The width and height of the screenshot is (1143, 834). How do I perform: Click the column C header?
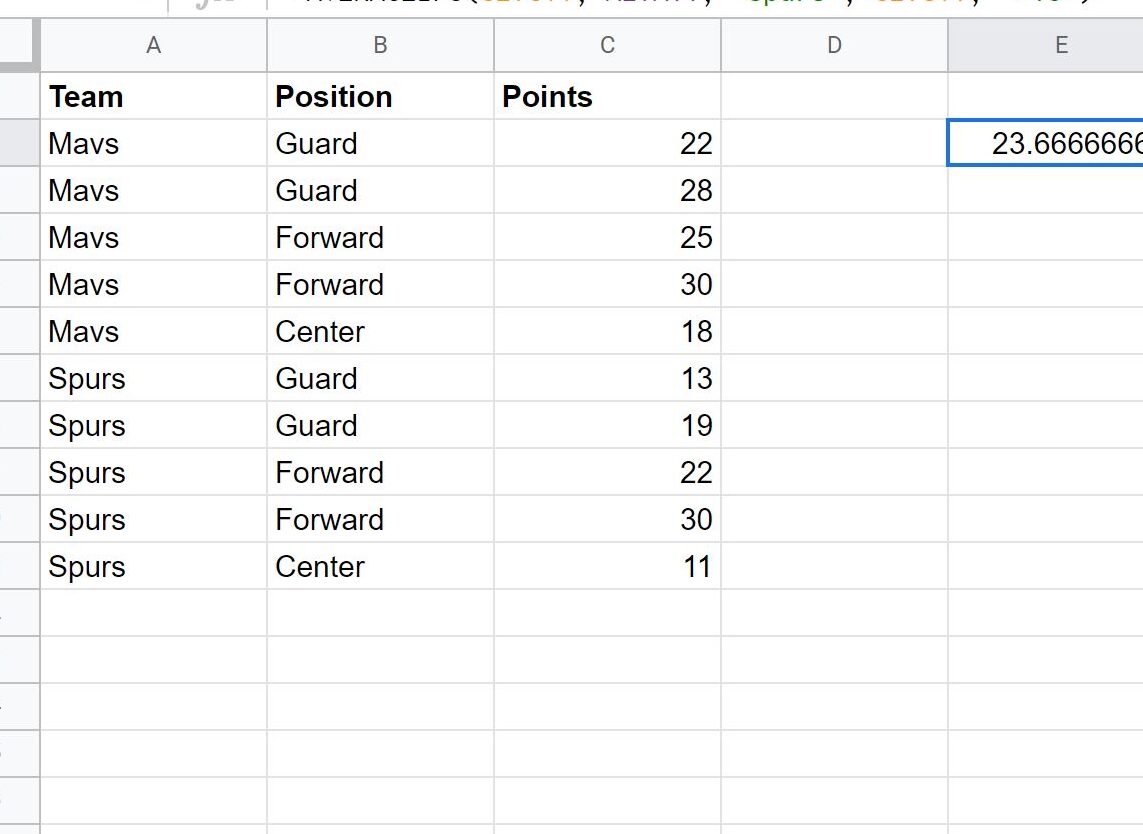(x=607, y=45)
